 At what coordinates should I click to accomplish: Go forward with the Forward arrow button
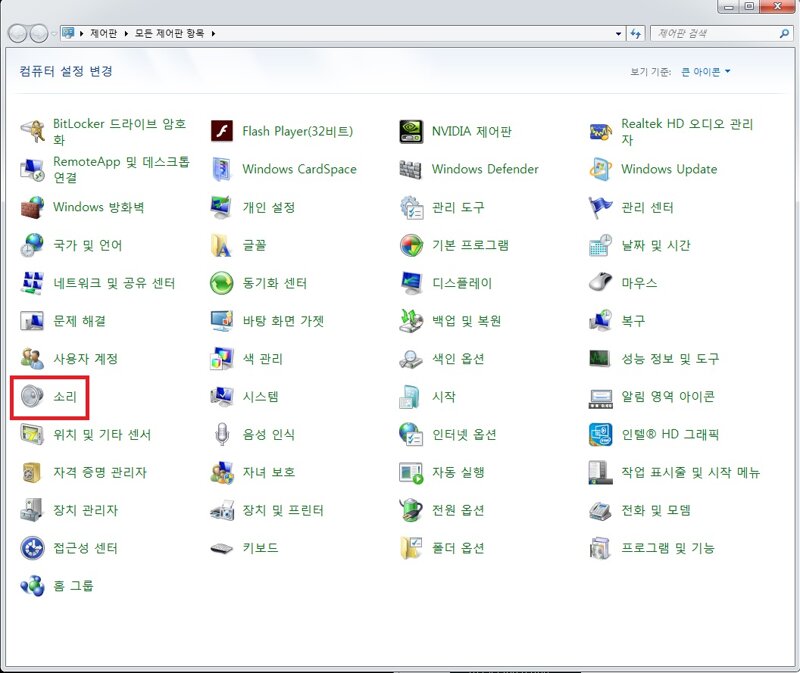(x=39, y=34)
